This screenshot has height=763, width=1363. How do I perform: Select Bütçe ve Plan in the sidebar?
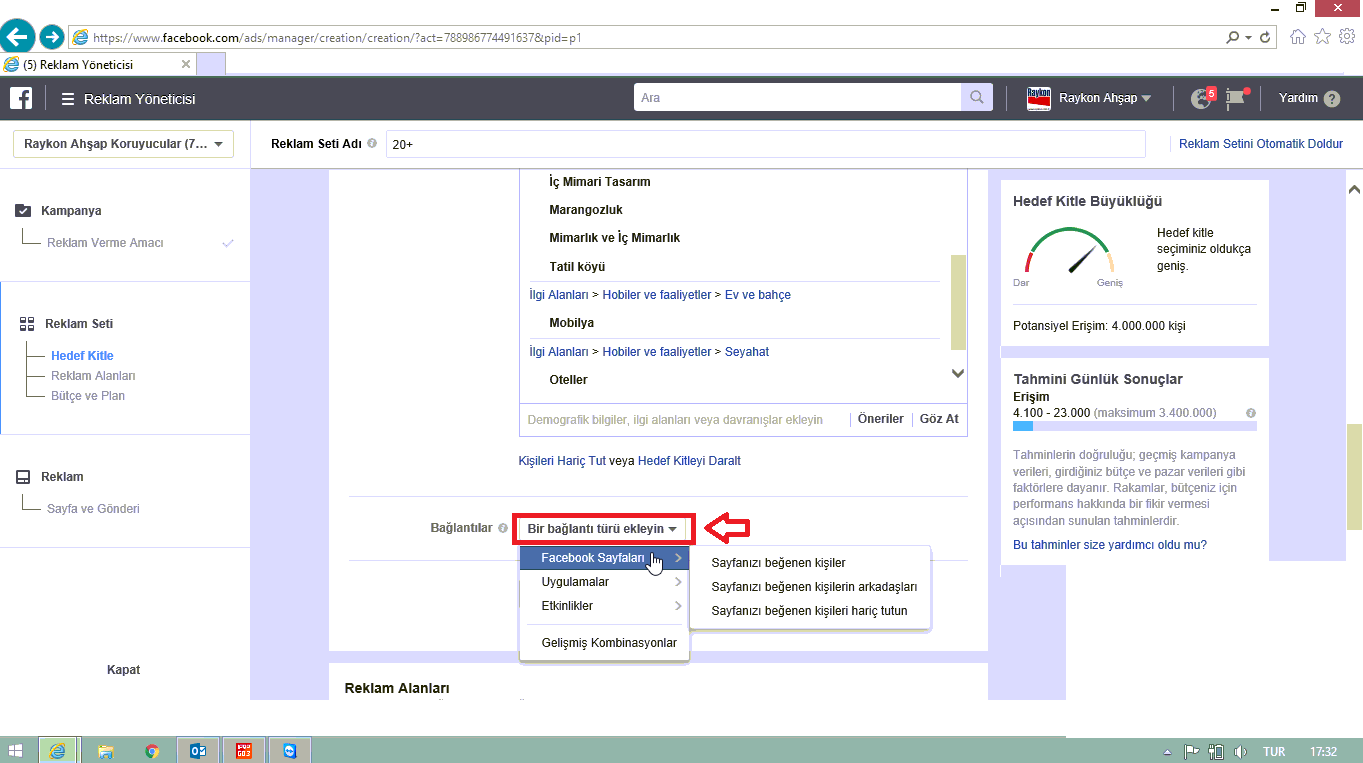pos(88,396)
